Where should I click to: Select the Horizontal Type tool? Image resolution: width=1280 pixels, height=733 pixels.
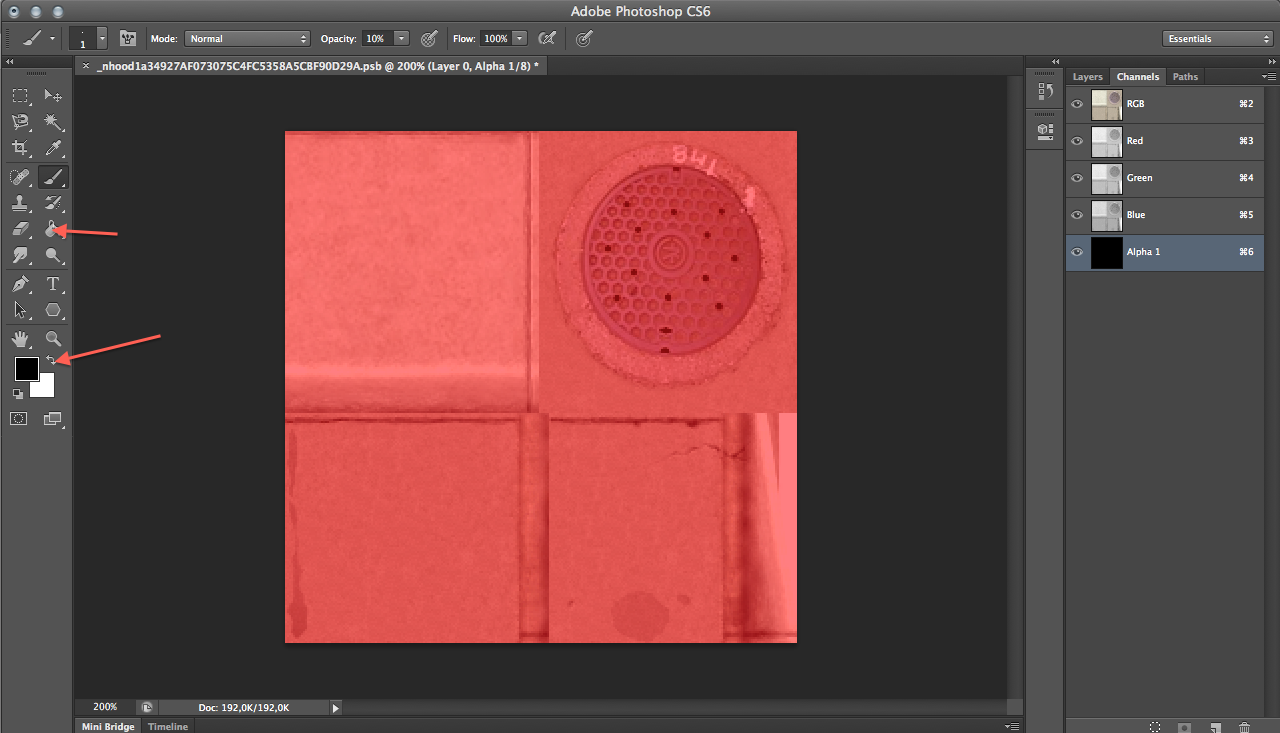point(53,284)
